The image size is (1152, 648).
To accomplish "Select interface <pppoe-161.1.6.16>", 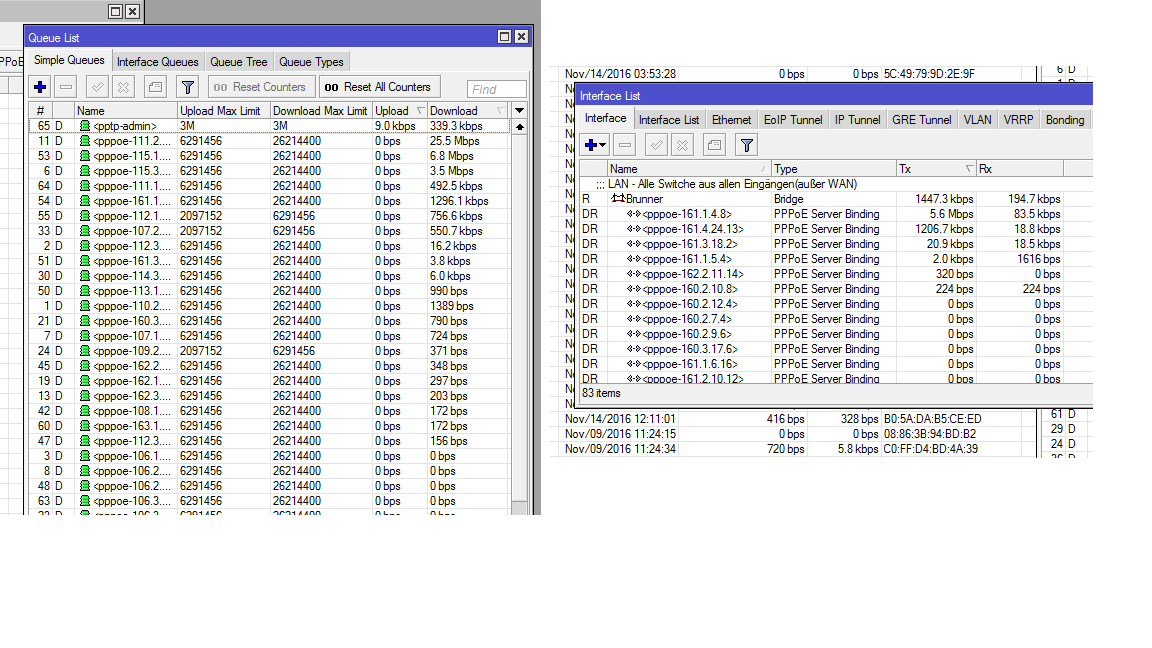I will coord(835,364).
